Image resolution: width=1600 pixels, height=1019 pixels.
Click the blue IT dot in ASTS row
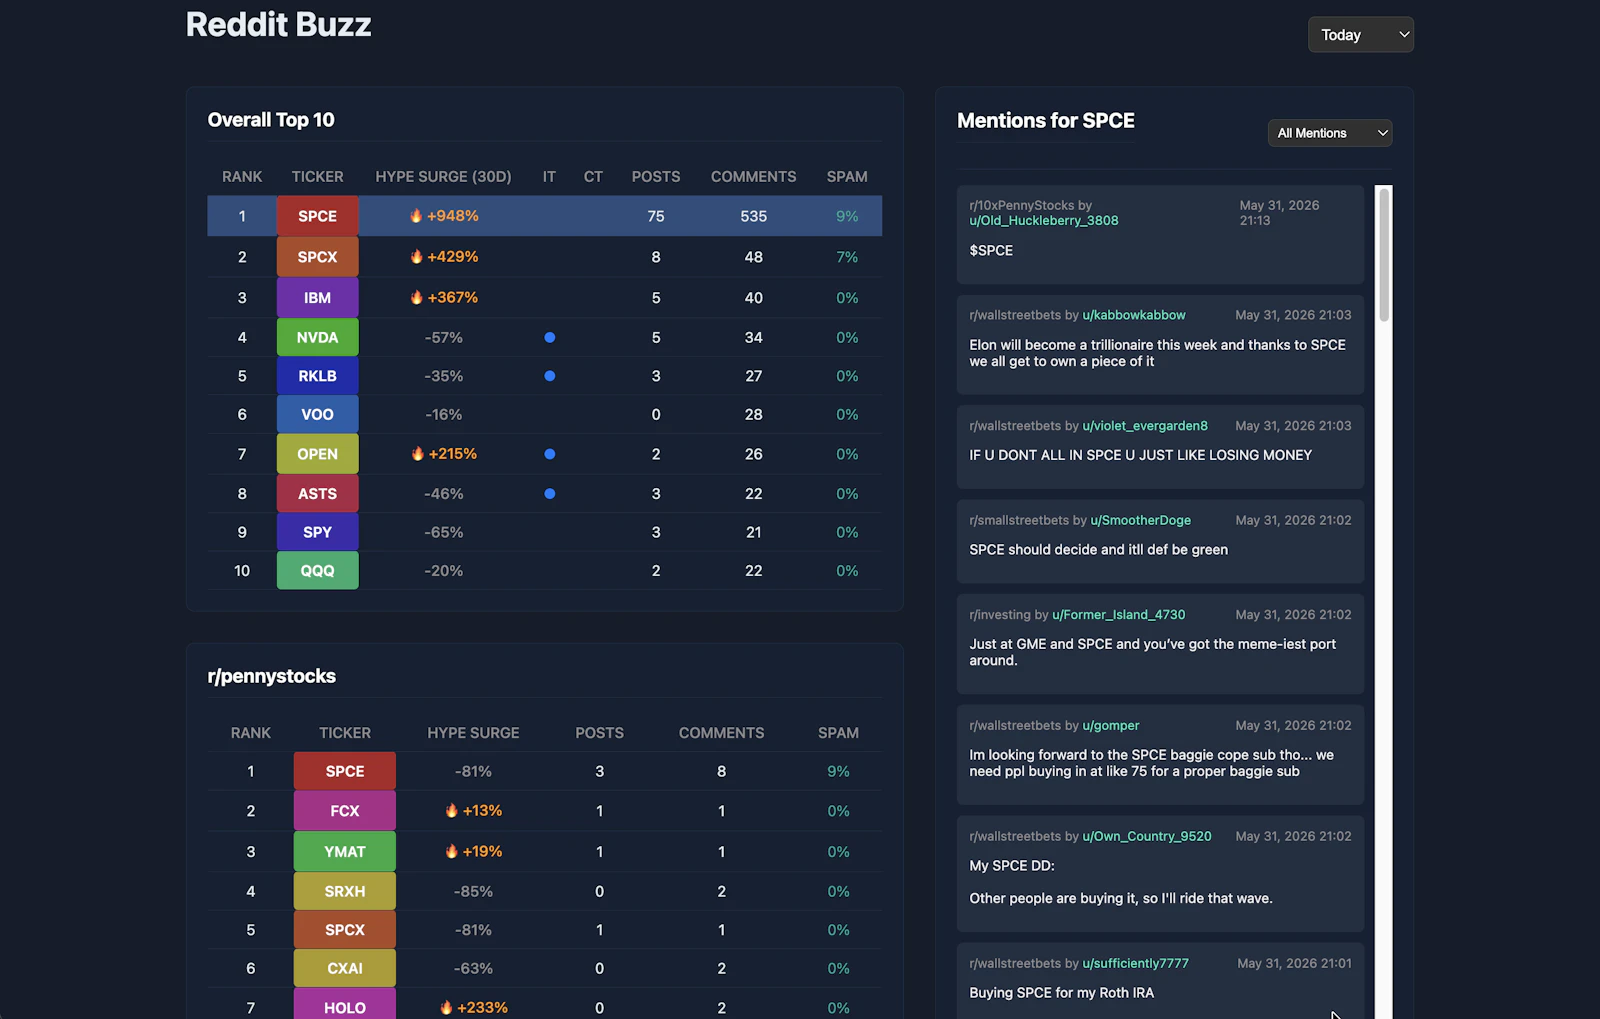point(549,494)
